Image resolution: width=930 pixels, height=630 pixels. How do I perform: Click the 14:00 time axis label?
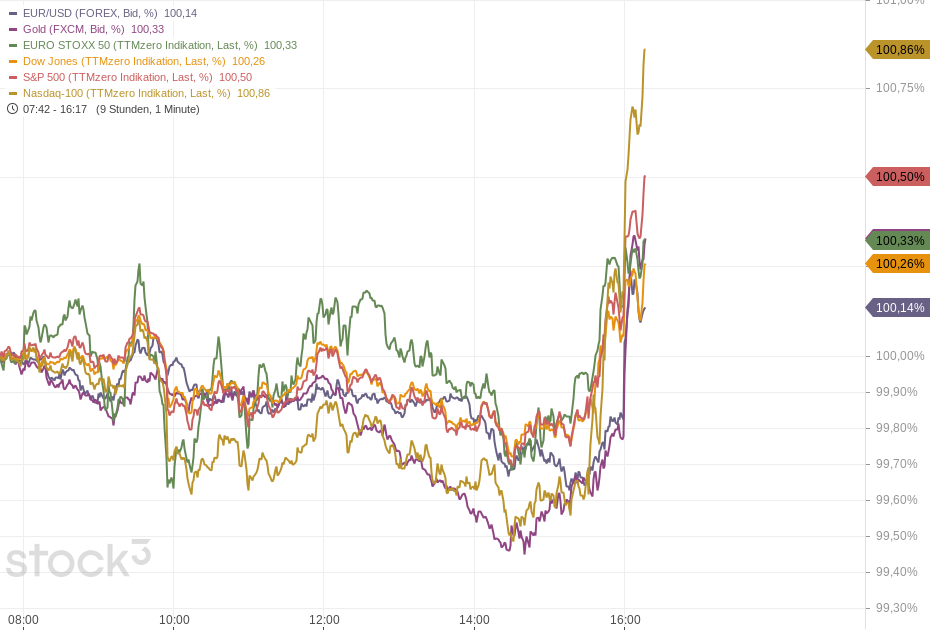474,620
